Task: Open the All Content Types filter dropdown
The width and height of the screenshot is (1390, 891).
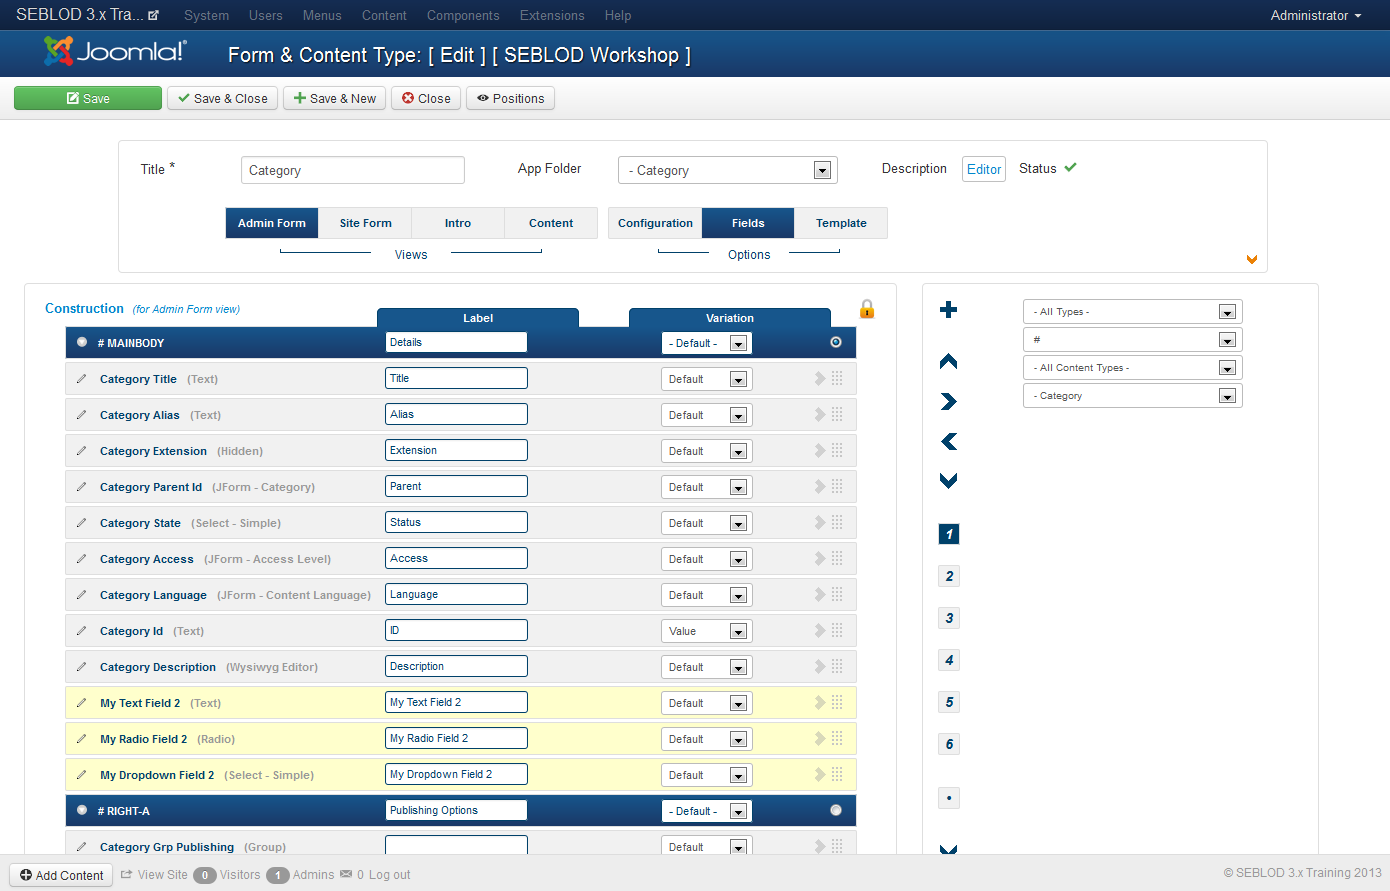Action: point(1132,368)
